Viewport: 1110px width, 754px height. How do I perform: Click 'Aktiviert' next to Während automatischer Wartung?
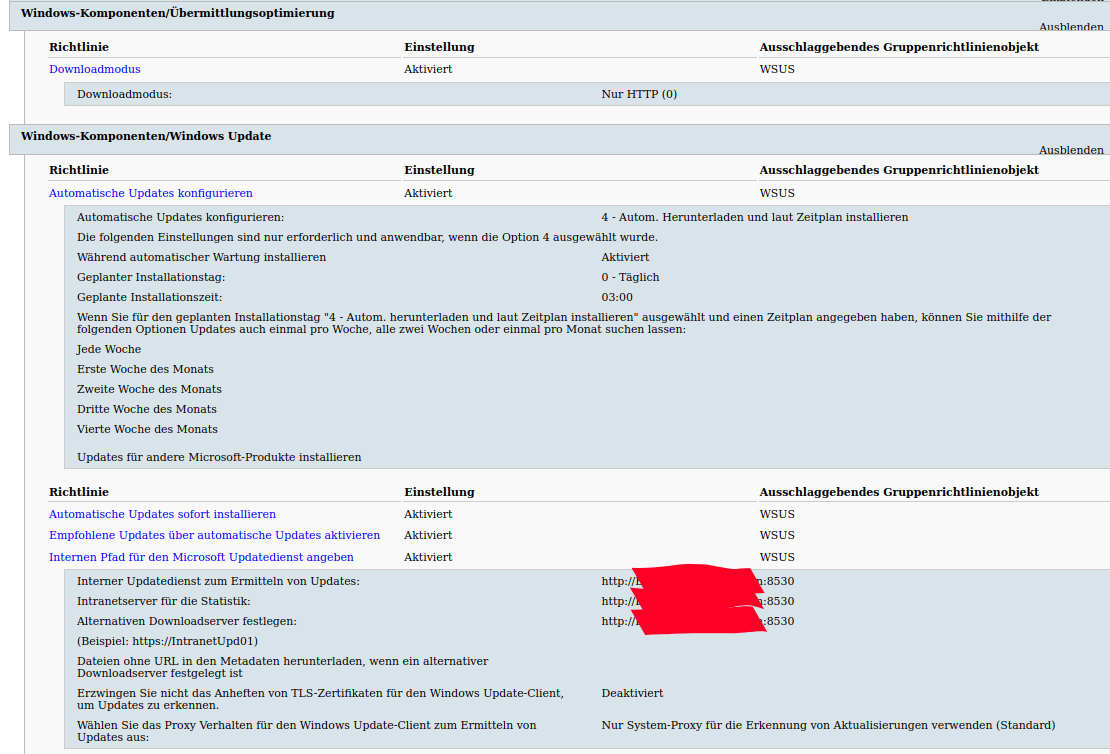pos(625,257)
